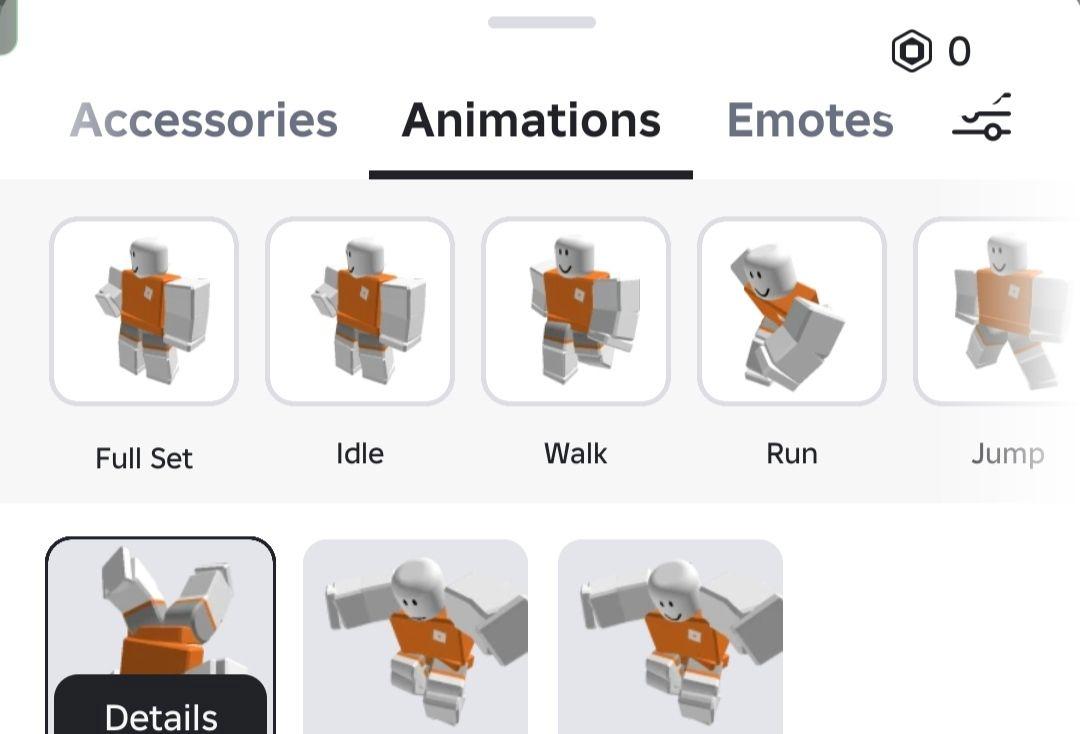Select the Full Set animation category
Image resolution: width=1080 pixels, height=734 pixels.
[x=144, y=311]
